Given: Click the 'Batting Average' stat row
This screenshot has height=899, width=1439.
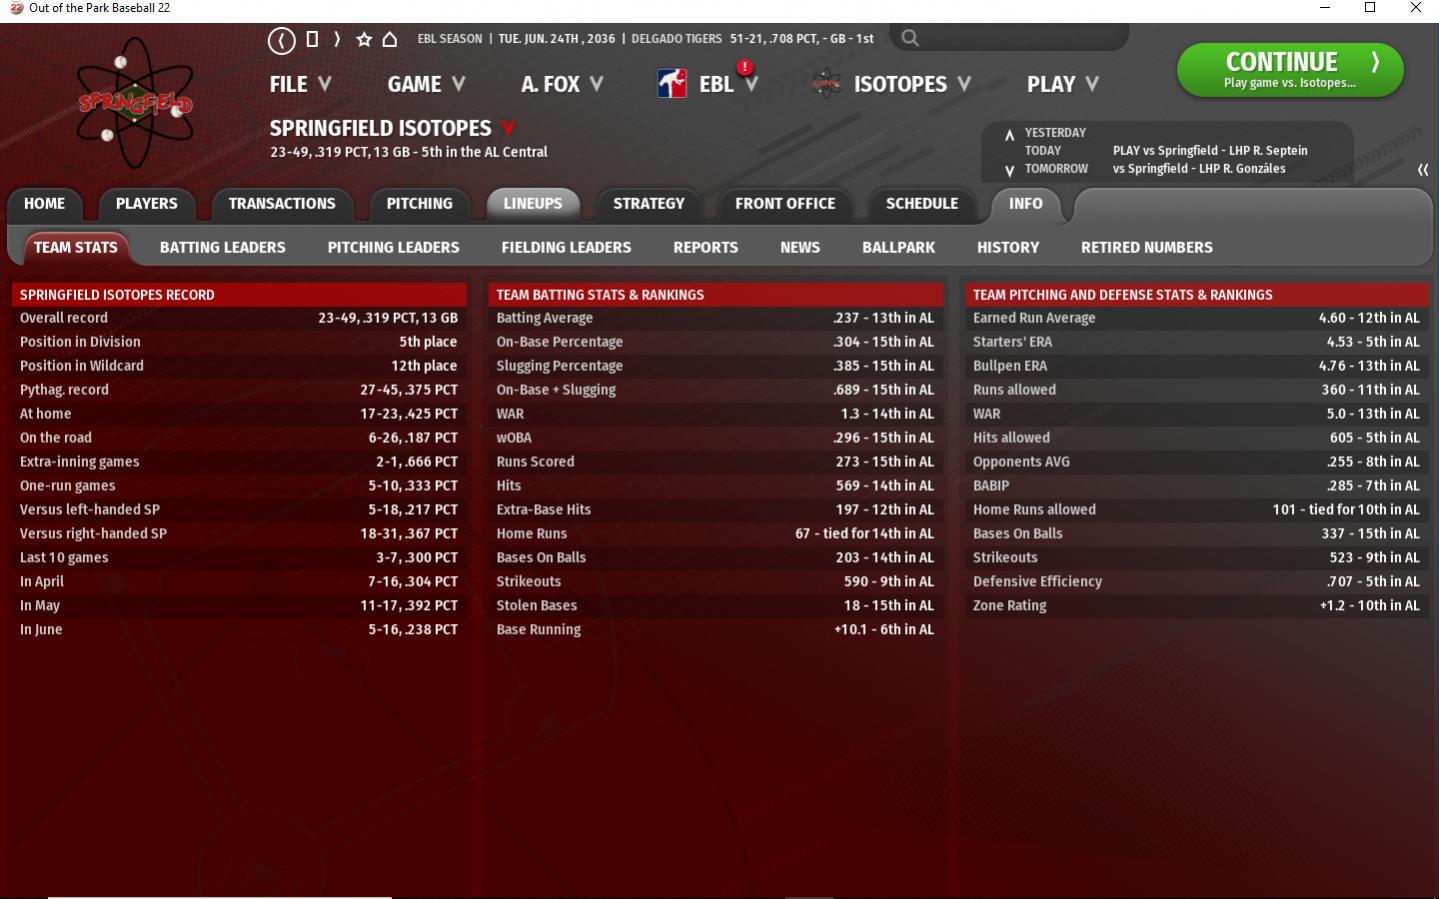Looking at the screenshot, I should (x=716, y=318).
